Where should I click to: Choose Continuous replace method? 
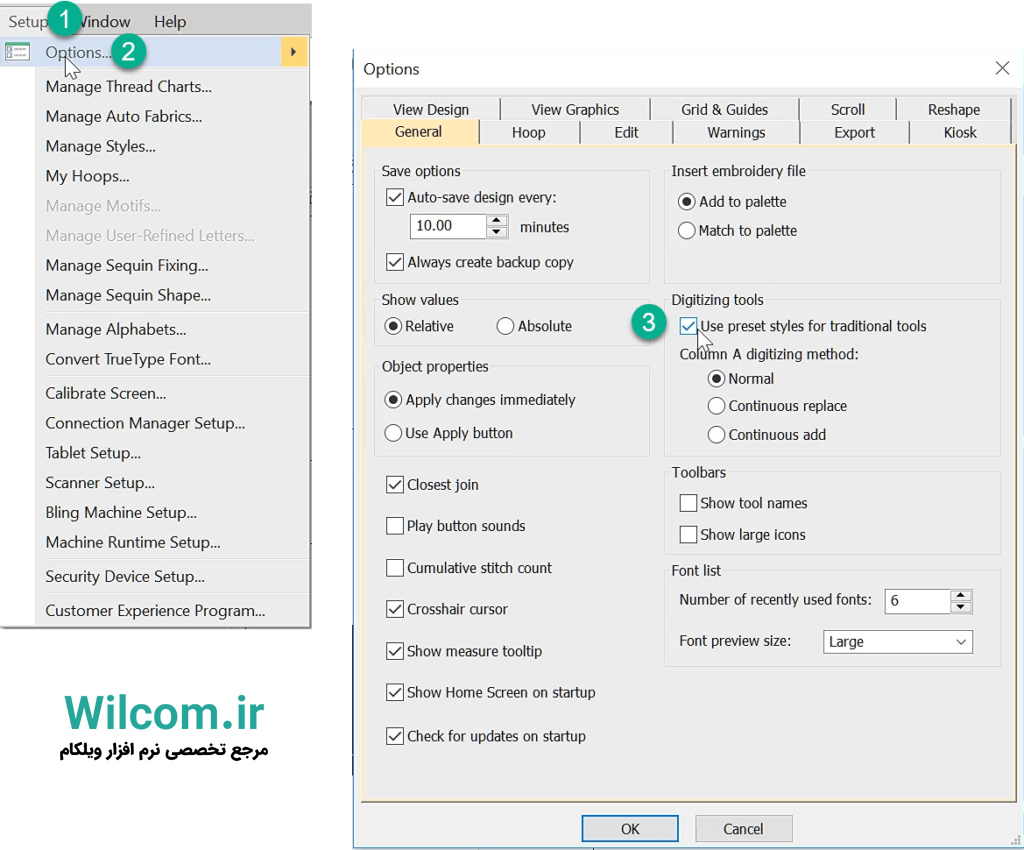coord(716,406)
